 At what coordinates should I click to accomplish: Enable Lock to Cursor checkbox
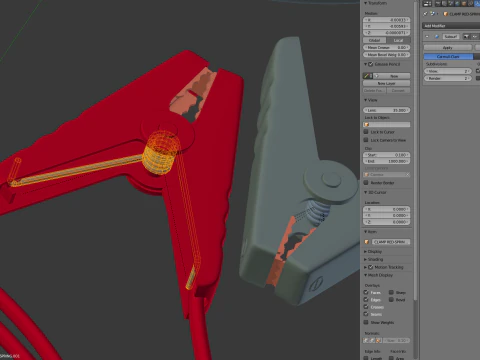pos(366,132)
